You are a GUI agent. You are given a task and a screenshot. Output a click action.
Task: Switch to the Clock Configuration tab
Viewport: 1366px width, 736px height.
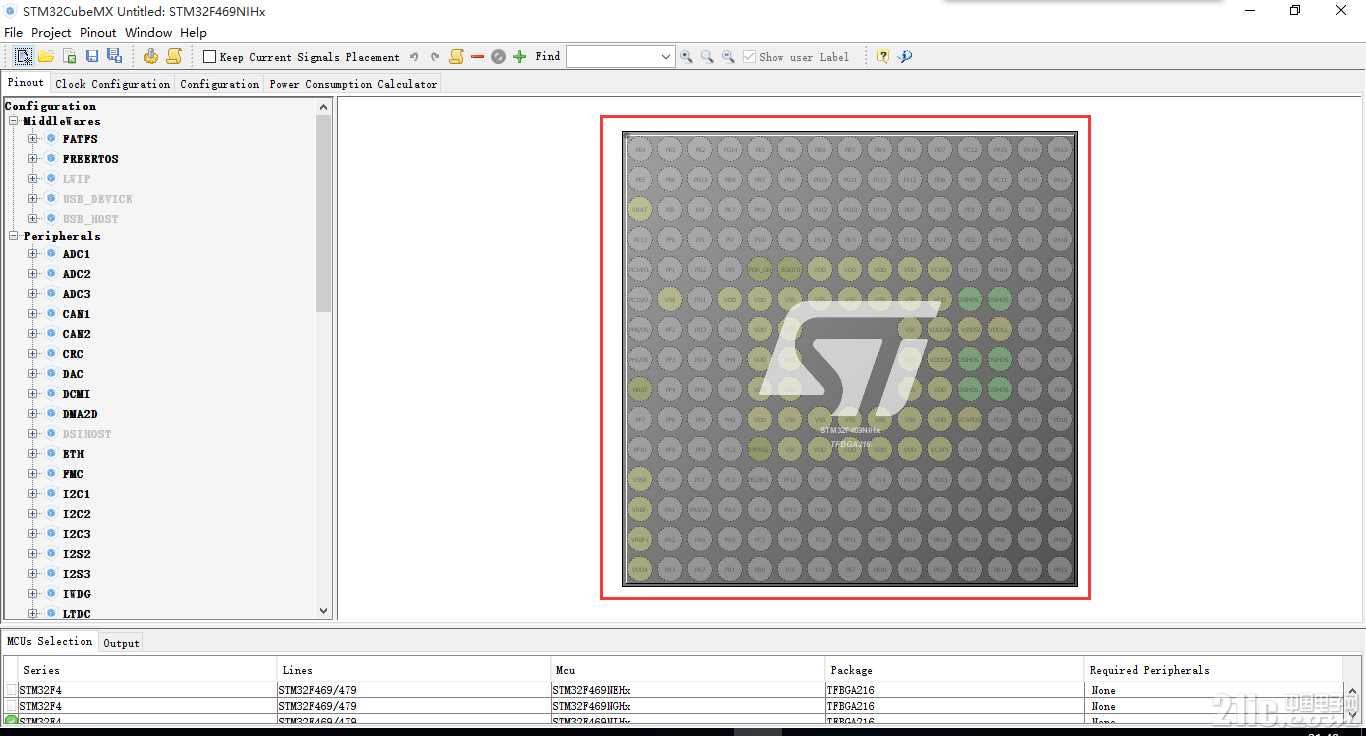112,84
